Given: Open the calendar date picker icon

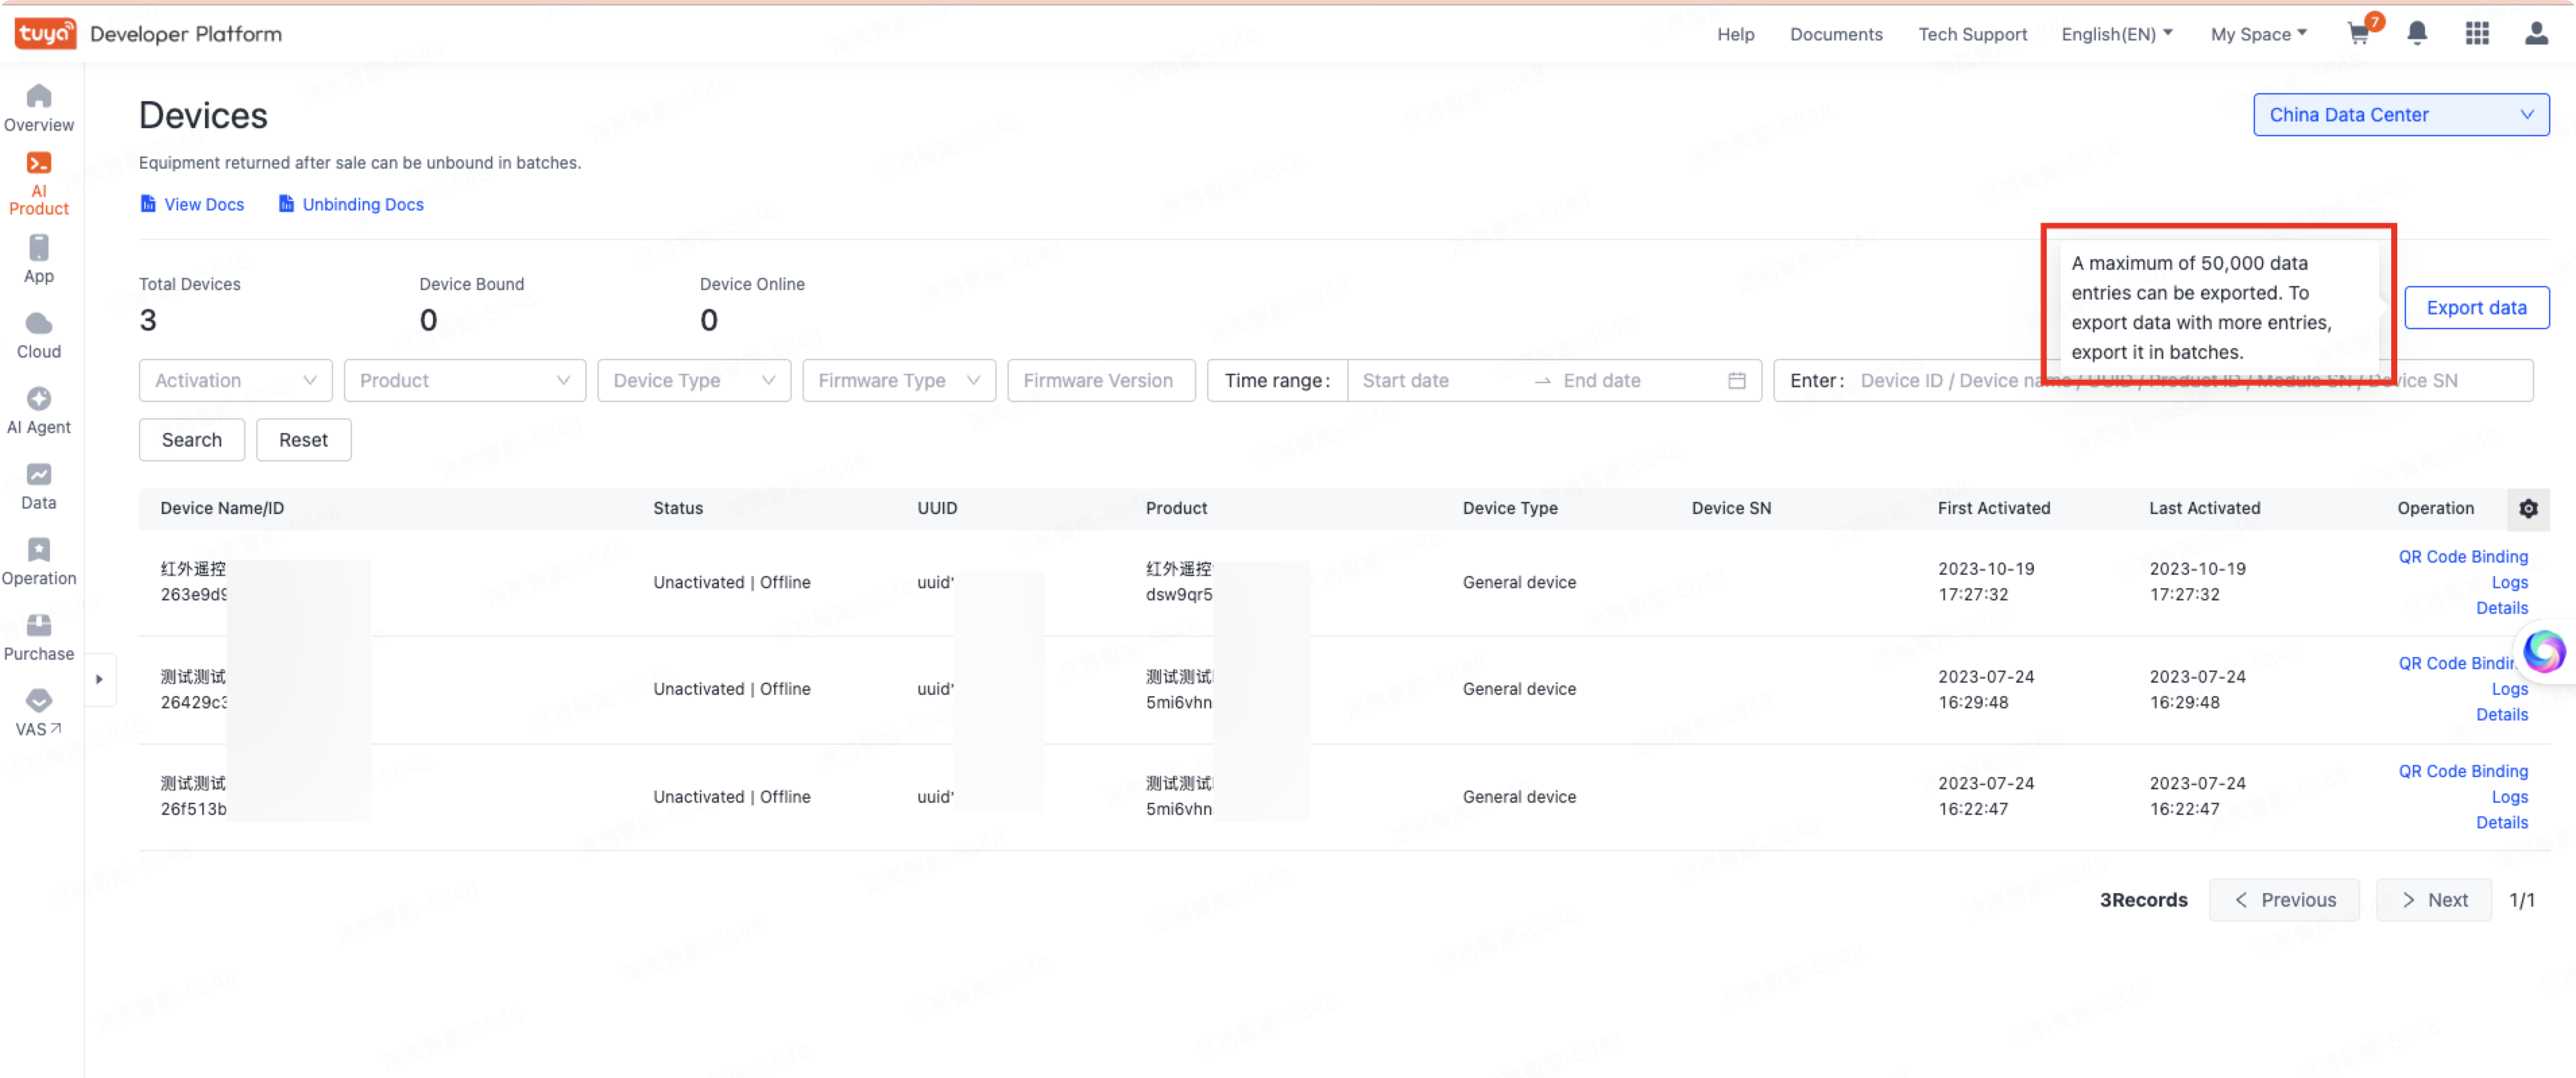Looking at the screenshot, I should click(1737, 380).
